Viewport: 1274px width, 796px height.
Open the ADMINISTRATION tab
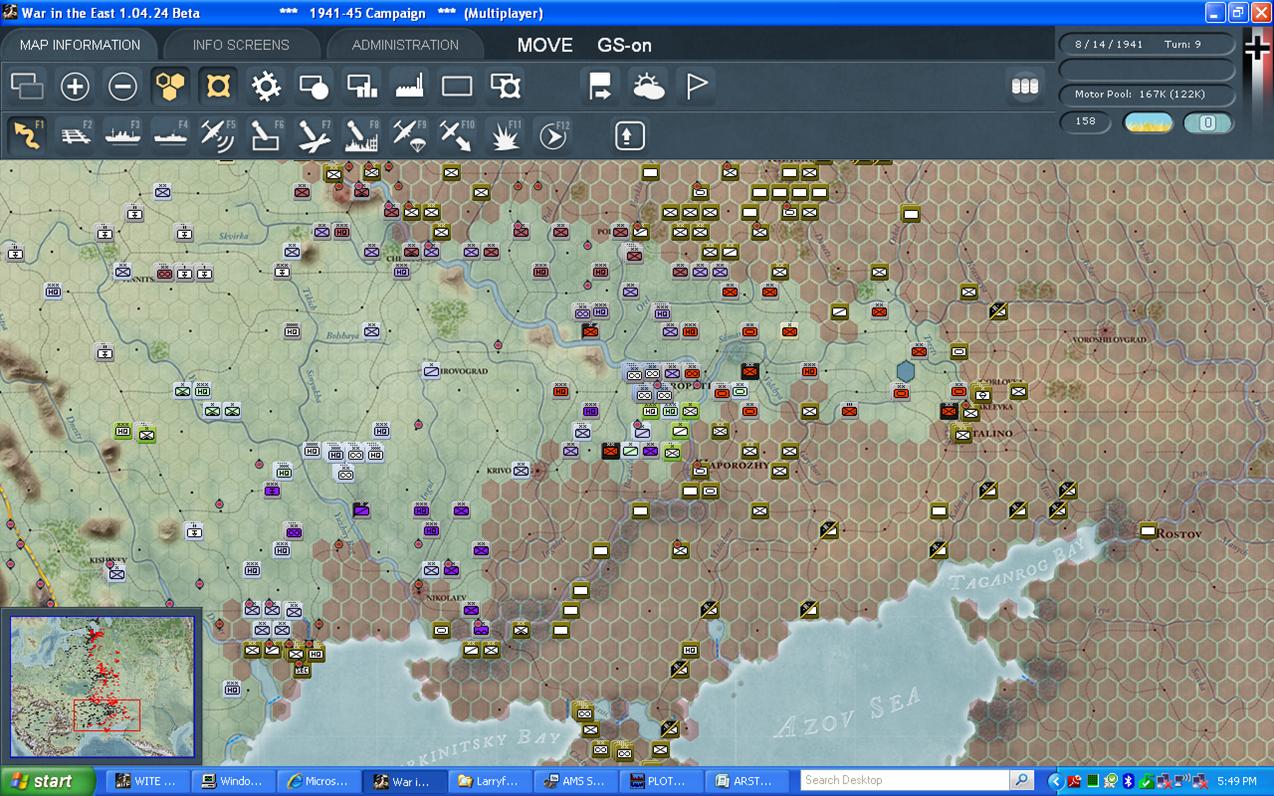[405, 45]
